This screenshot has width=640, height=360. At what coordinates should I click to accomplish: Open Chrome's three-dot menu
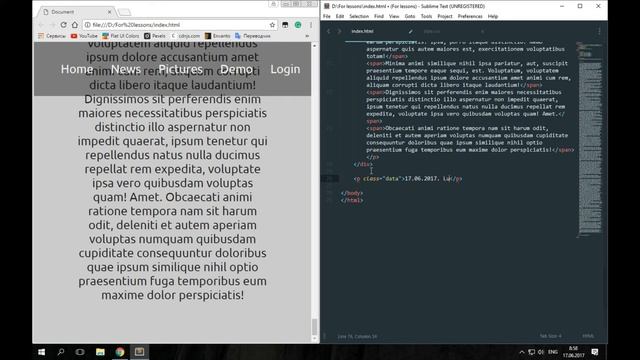pos(311,25)
